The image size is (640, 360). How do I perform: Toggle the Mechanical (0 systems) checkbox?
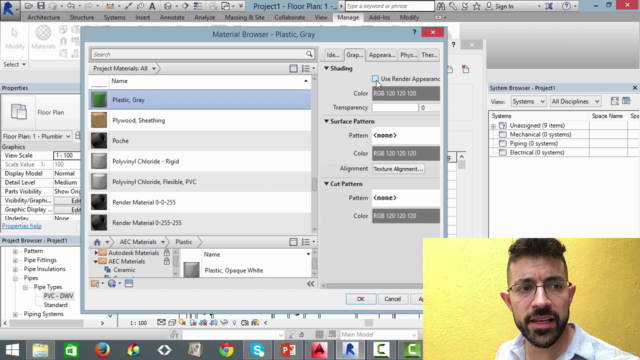[x=502, y=134]
